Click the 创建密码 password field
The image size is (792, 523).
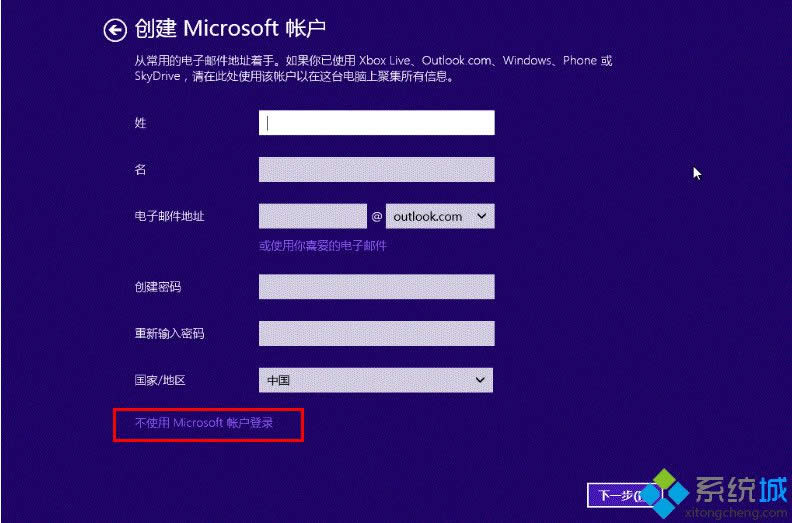(x=376, y=287)
